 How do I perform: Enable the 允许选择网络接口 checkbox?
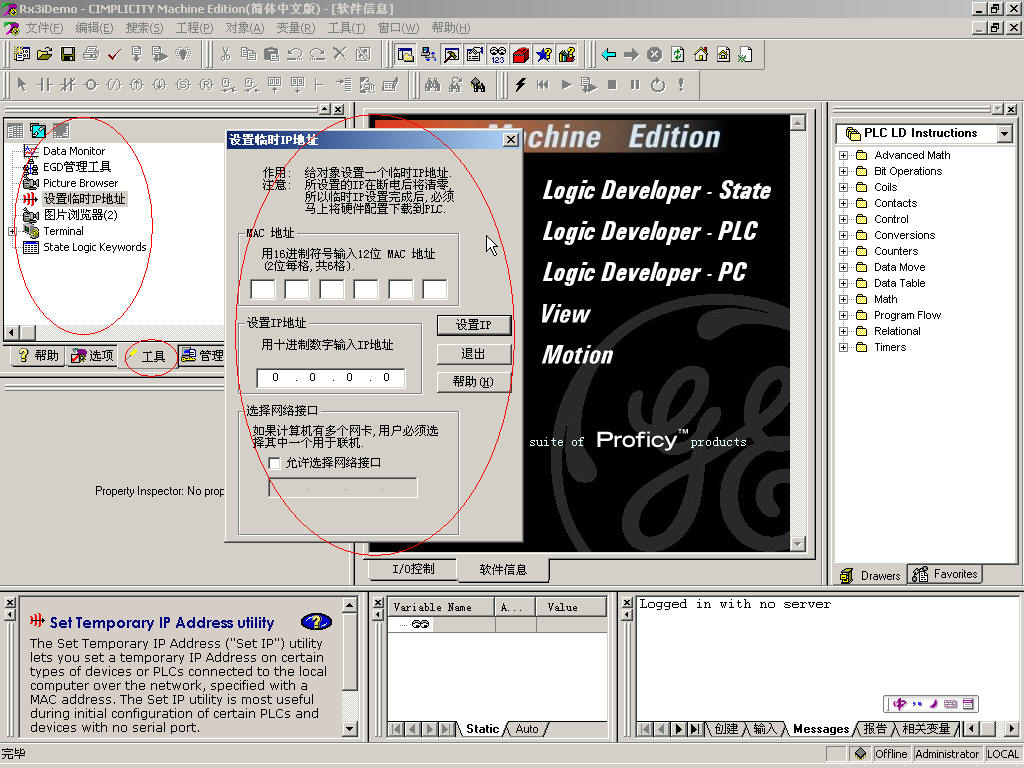click(275, 463)
